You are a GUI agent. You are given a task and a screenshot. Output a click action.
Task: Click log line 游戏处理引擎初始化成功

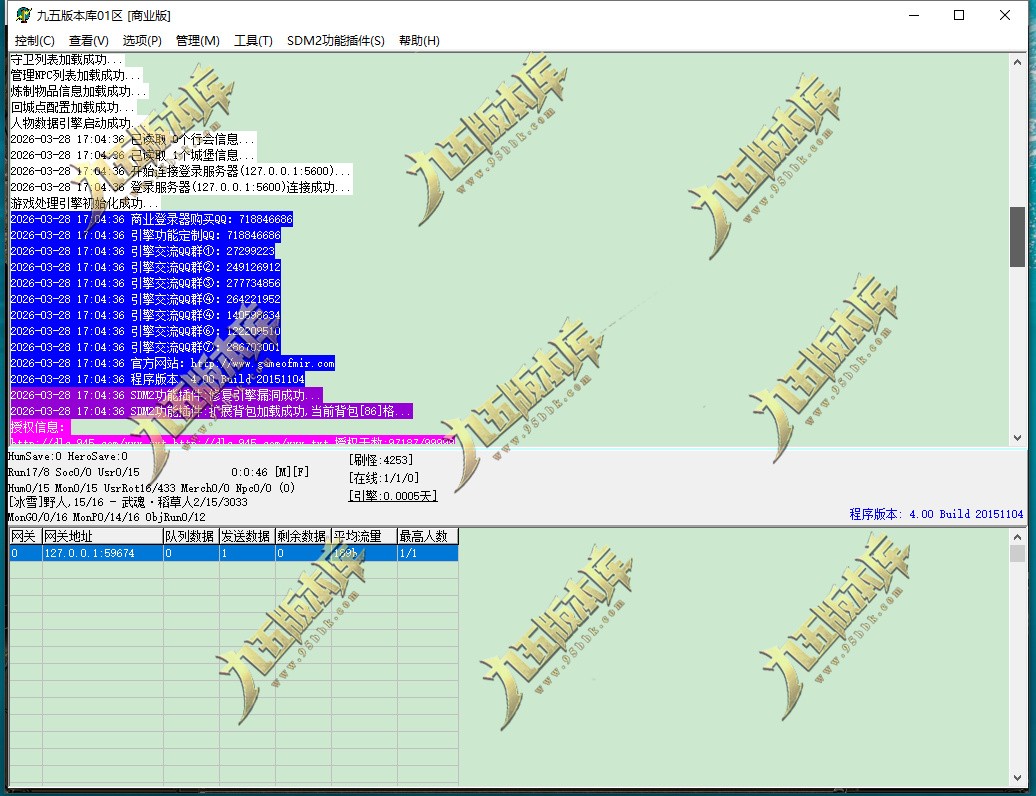[x=85, y=203]
